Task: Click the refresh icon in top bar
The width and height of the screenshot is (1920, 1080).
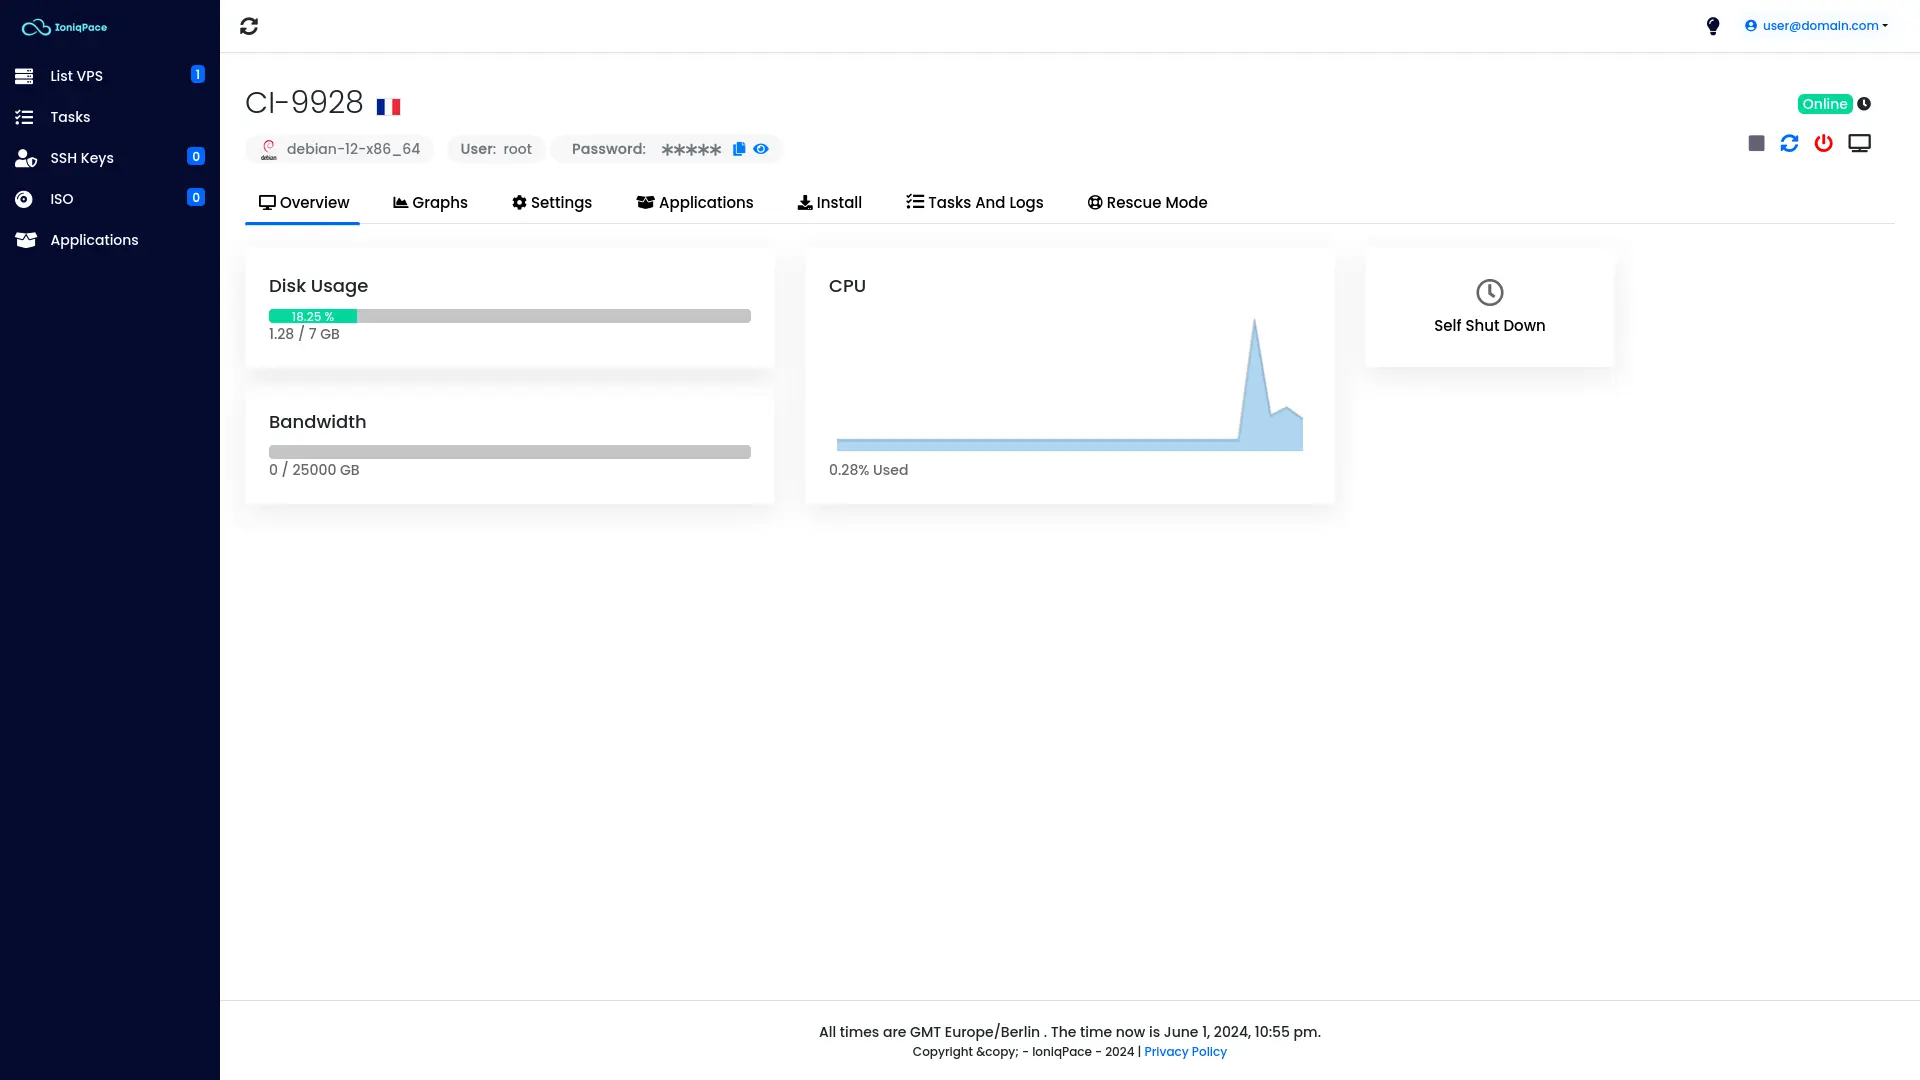Action: (249, 26)
